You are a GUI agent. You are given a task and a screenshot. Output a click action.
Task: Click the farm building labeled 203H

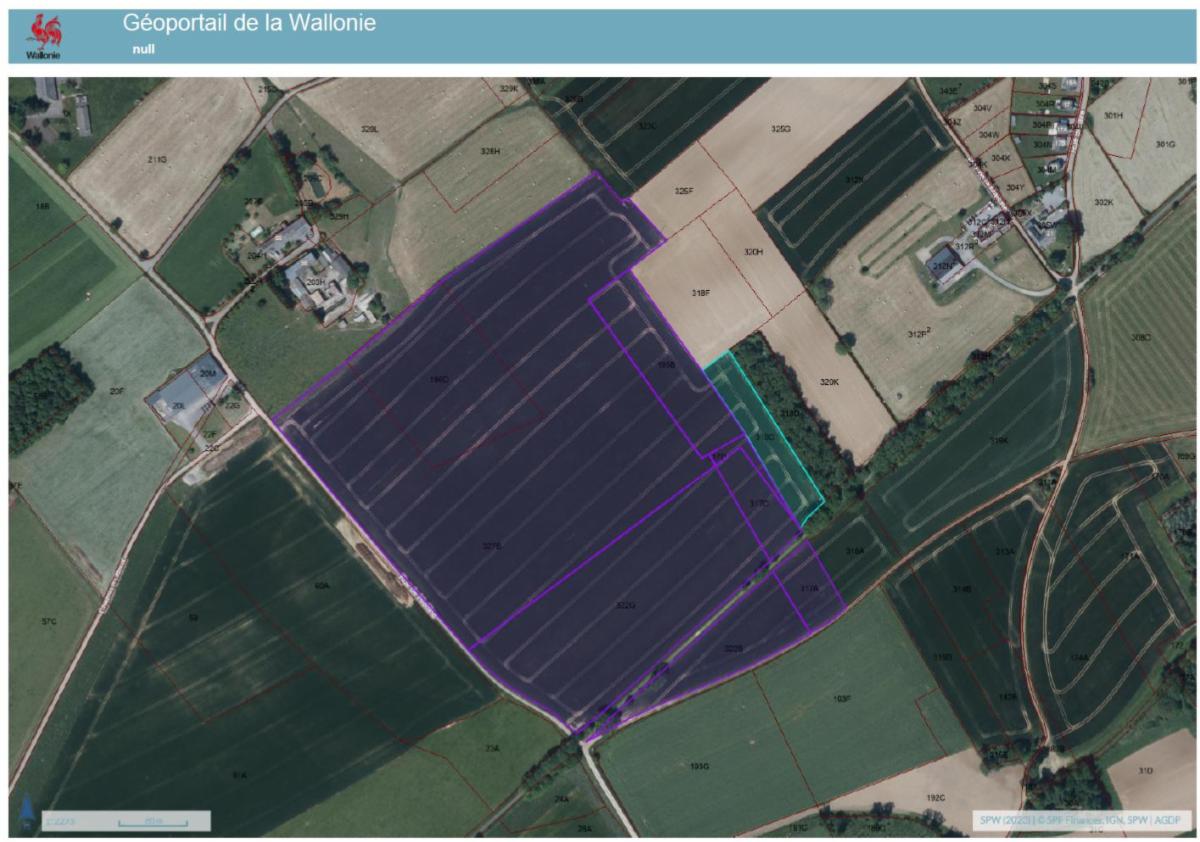click(x=318, y=285)
